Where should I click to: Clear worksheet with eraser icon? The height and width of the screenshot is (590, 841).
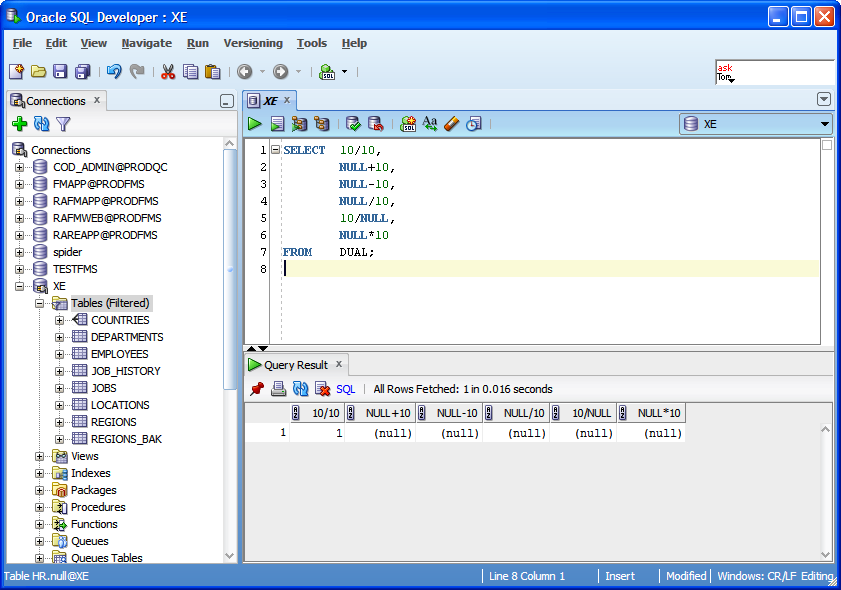tap(452, 124)
